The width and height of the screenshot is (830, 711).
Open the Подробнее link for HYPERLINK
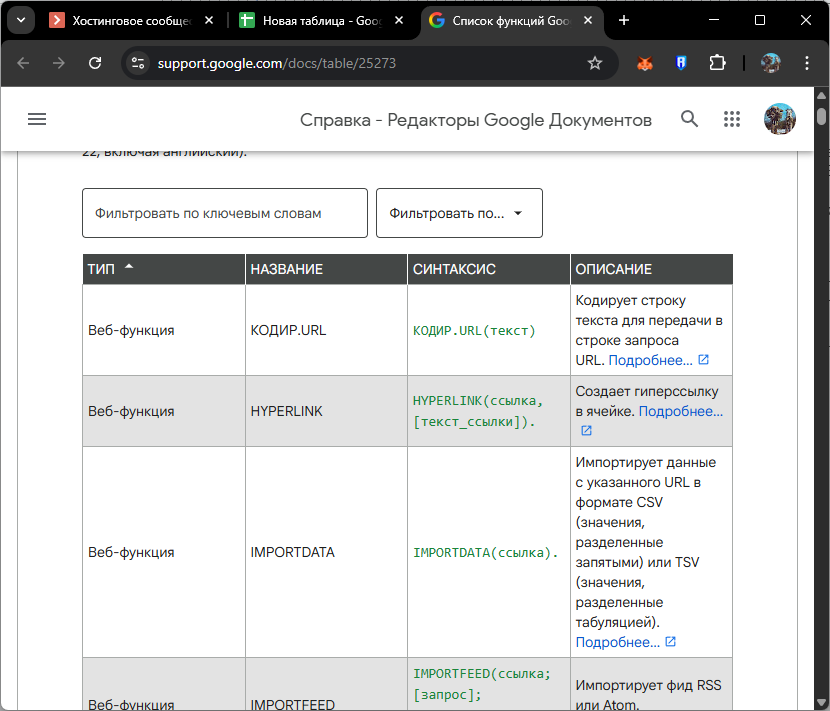(681, 410)
